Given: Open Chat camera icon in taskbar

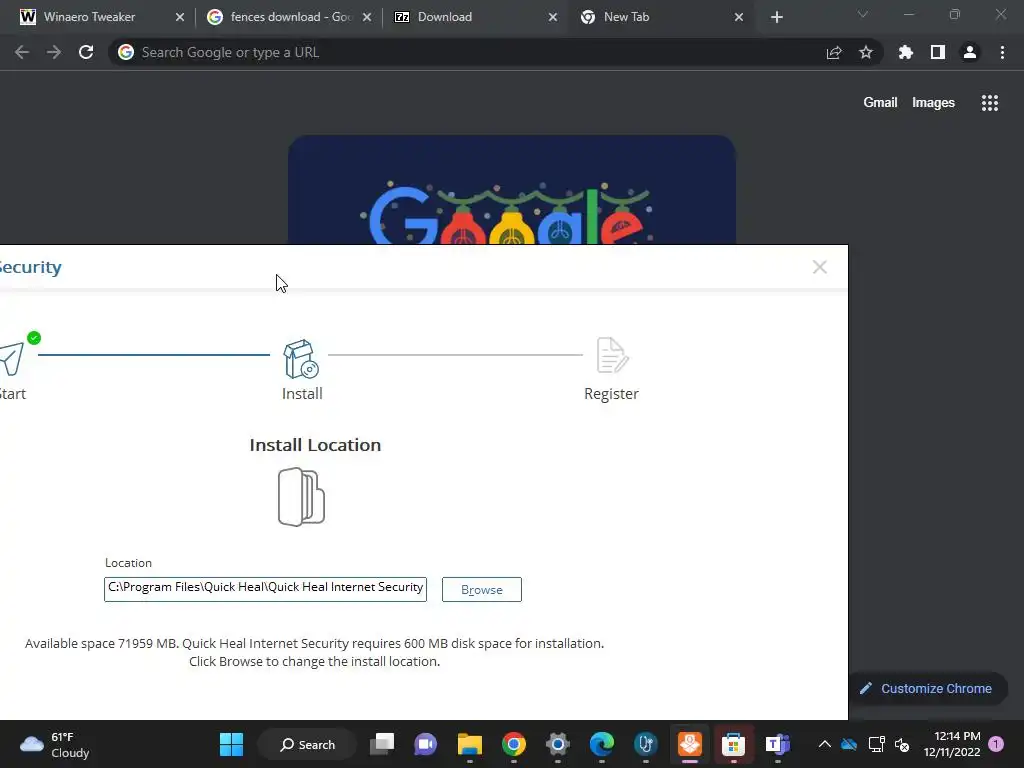Looking at the screenshot, I should [426, 744].
